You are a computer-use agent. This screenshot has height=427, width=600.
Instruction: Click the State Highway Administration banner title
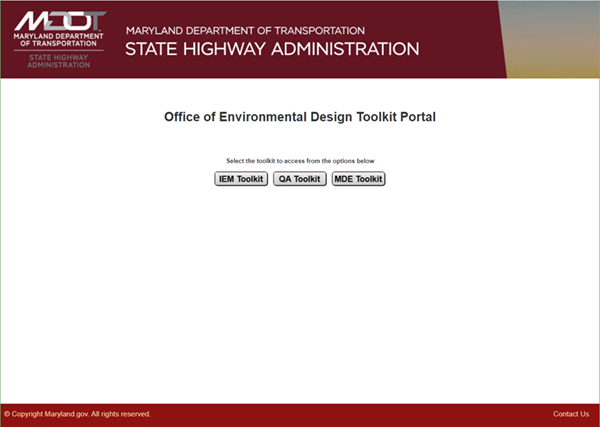pos(272,49)
